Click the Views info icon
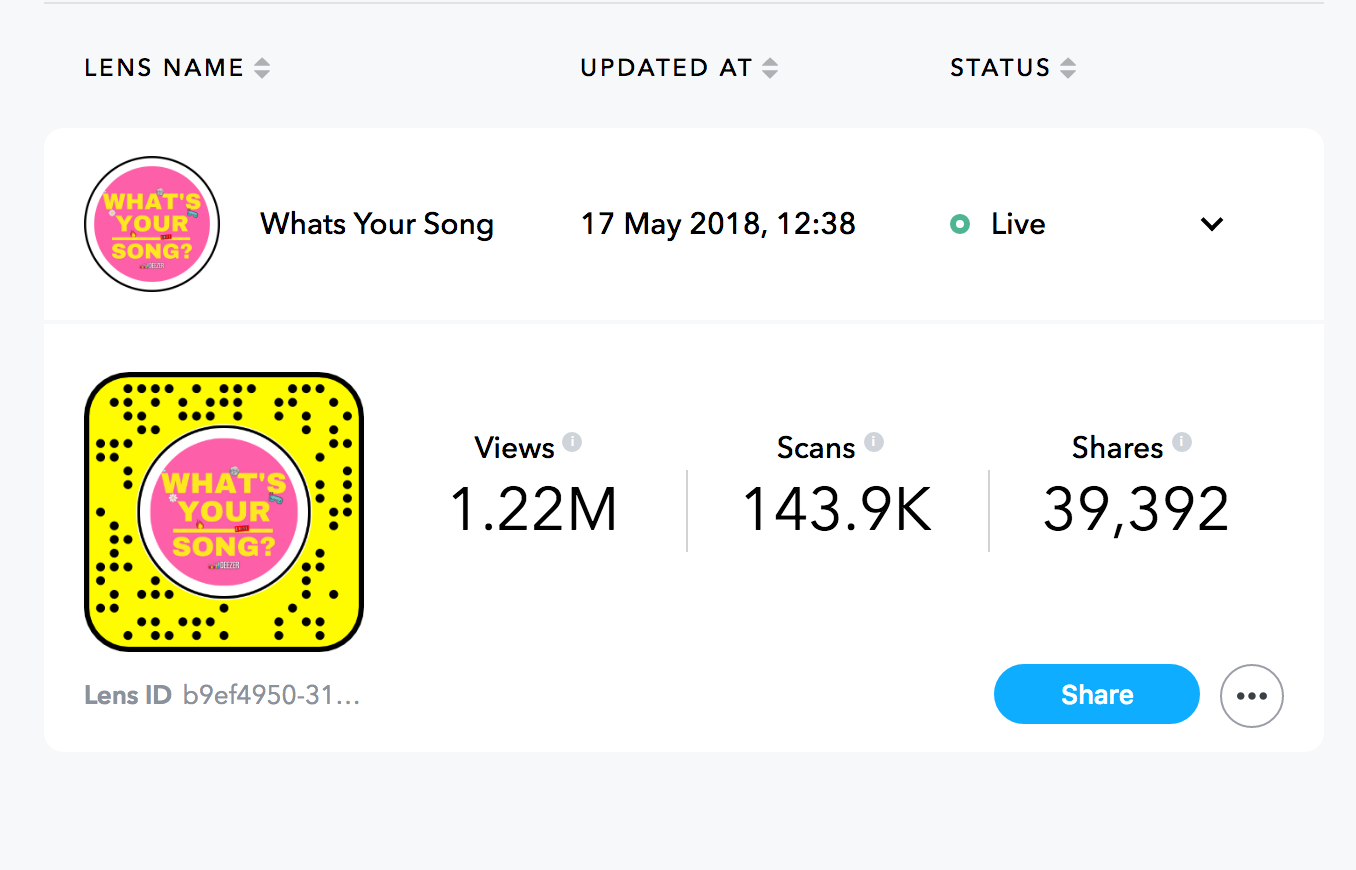Screen dimensions: 1356x870 572,442
